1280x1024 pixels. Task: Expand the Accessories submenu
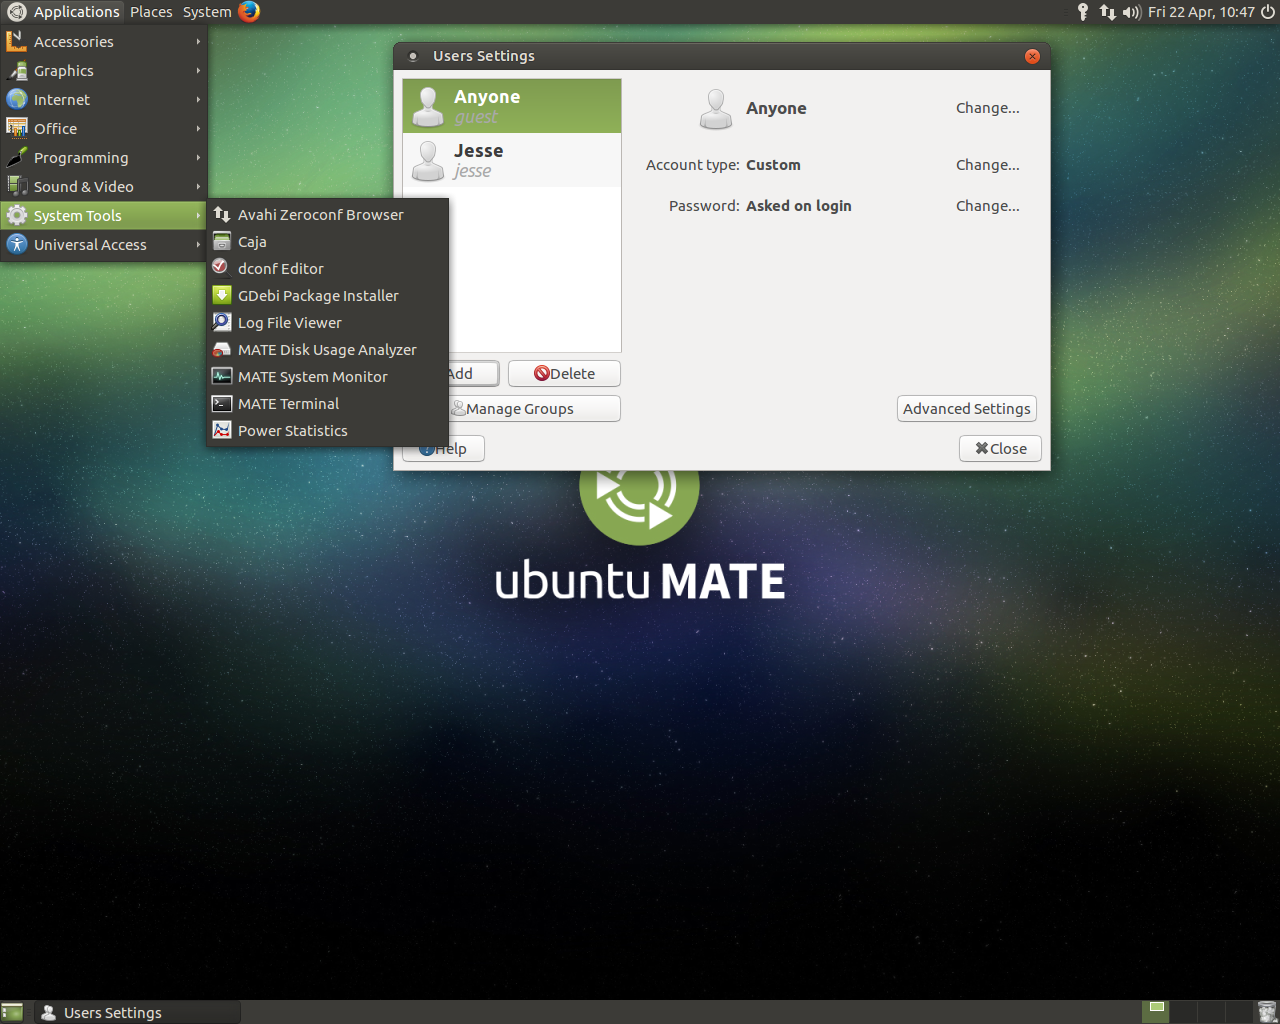tap(104, 42)
